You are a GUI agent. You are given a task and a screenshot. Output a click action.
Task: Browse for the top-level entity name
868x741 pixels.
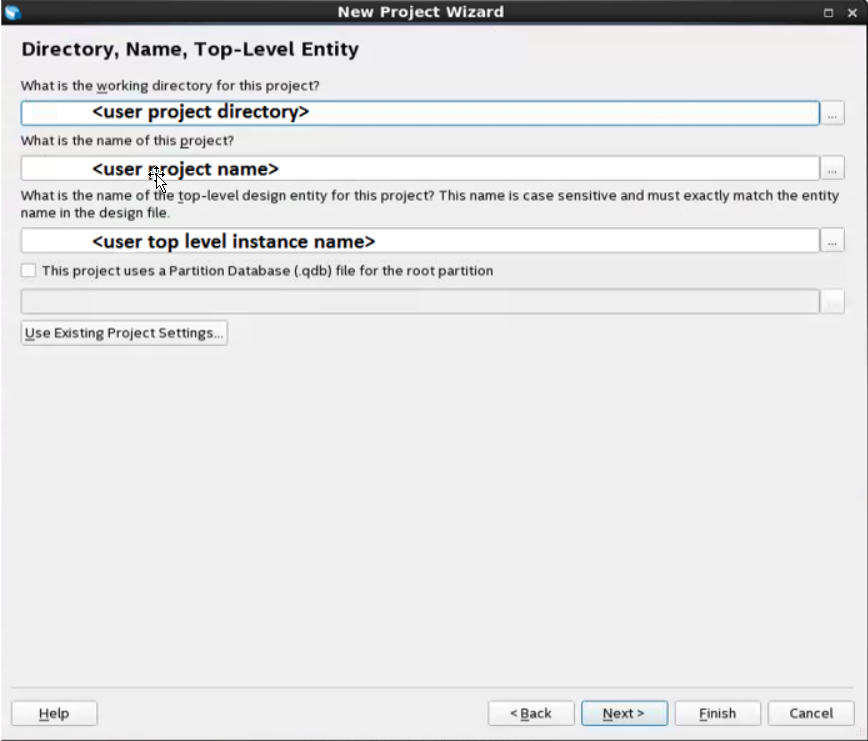click(832, 241)
